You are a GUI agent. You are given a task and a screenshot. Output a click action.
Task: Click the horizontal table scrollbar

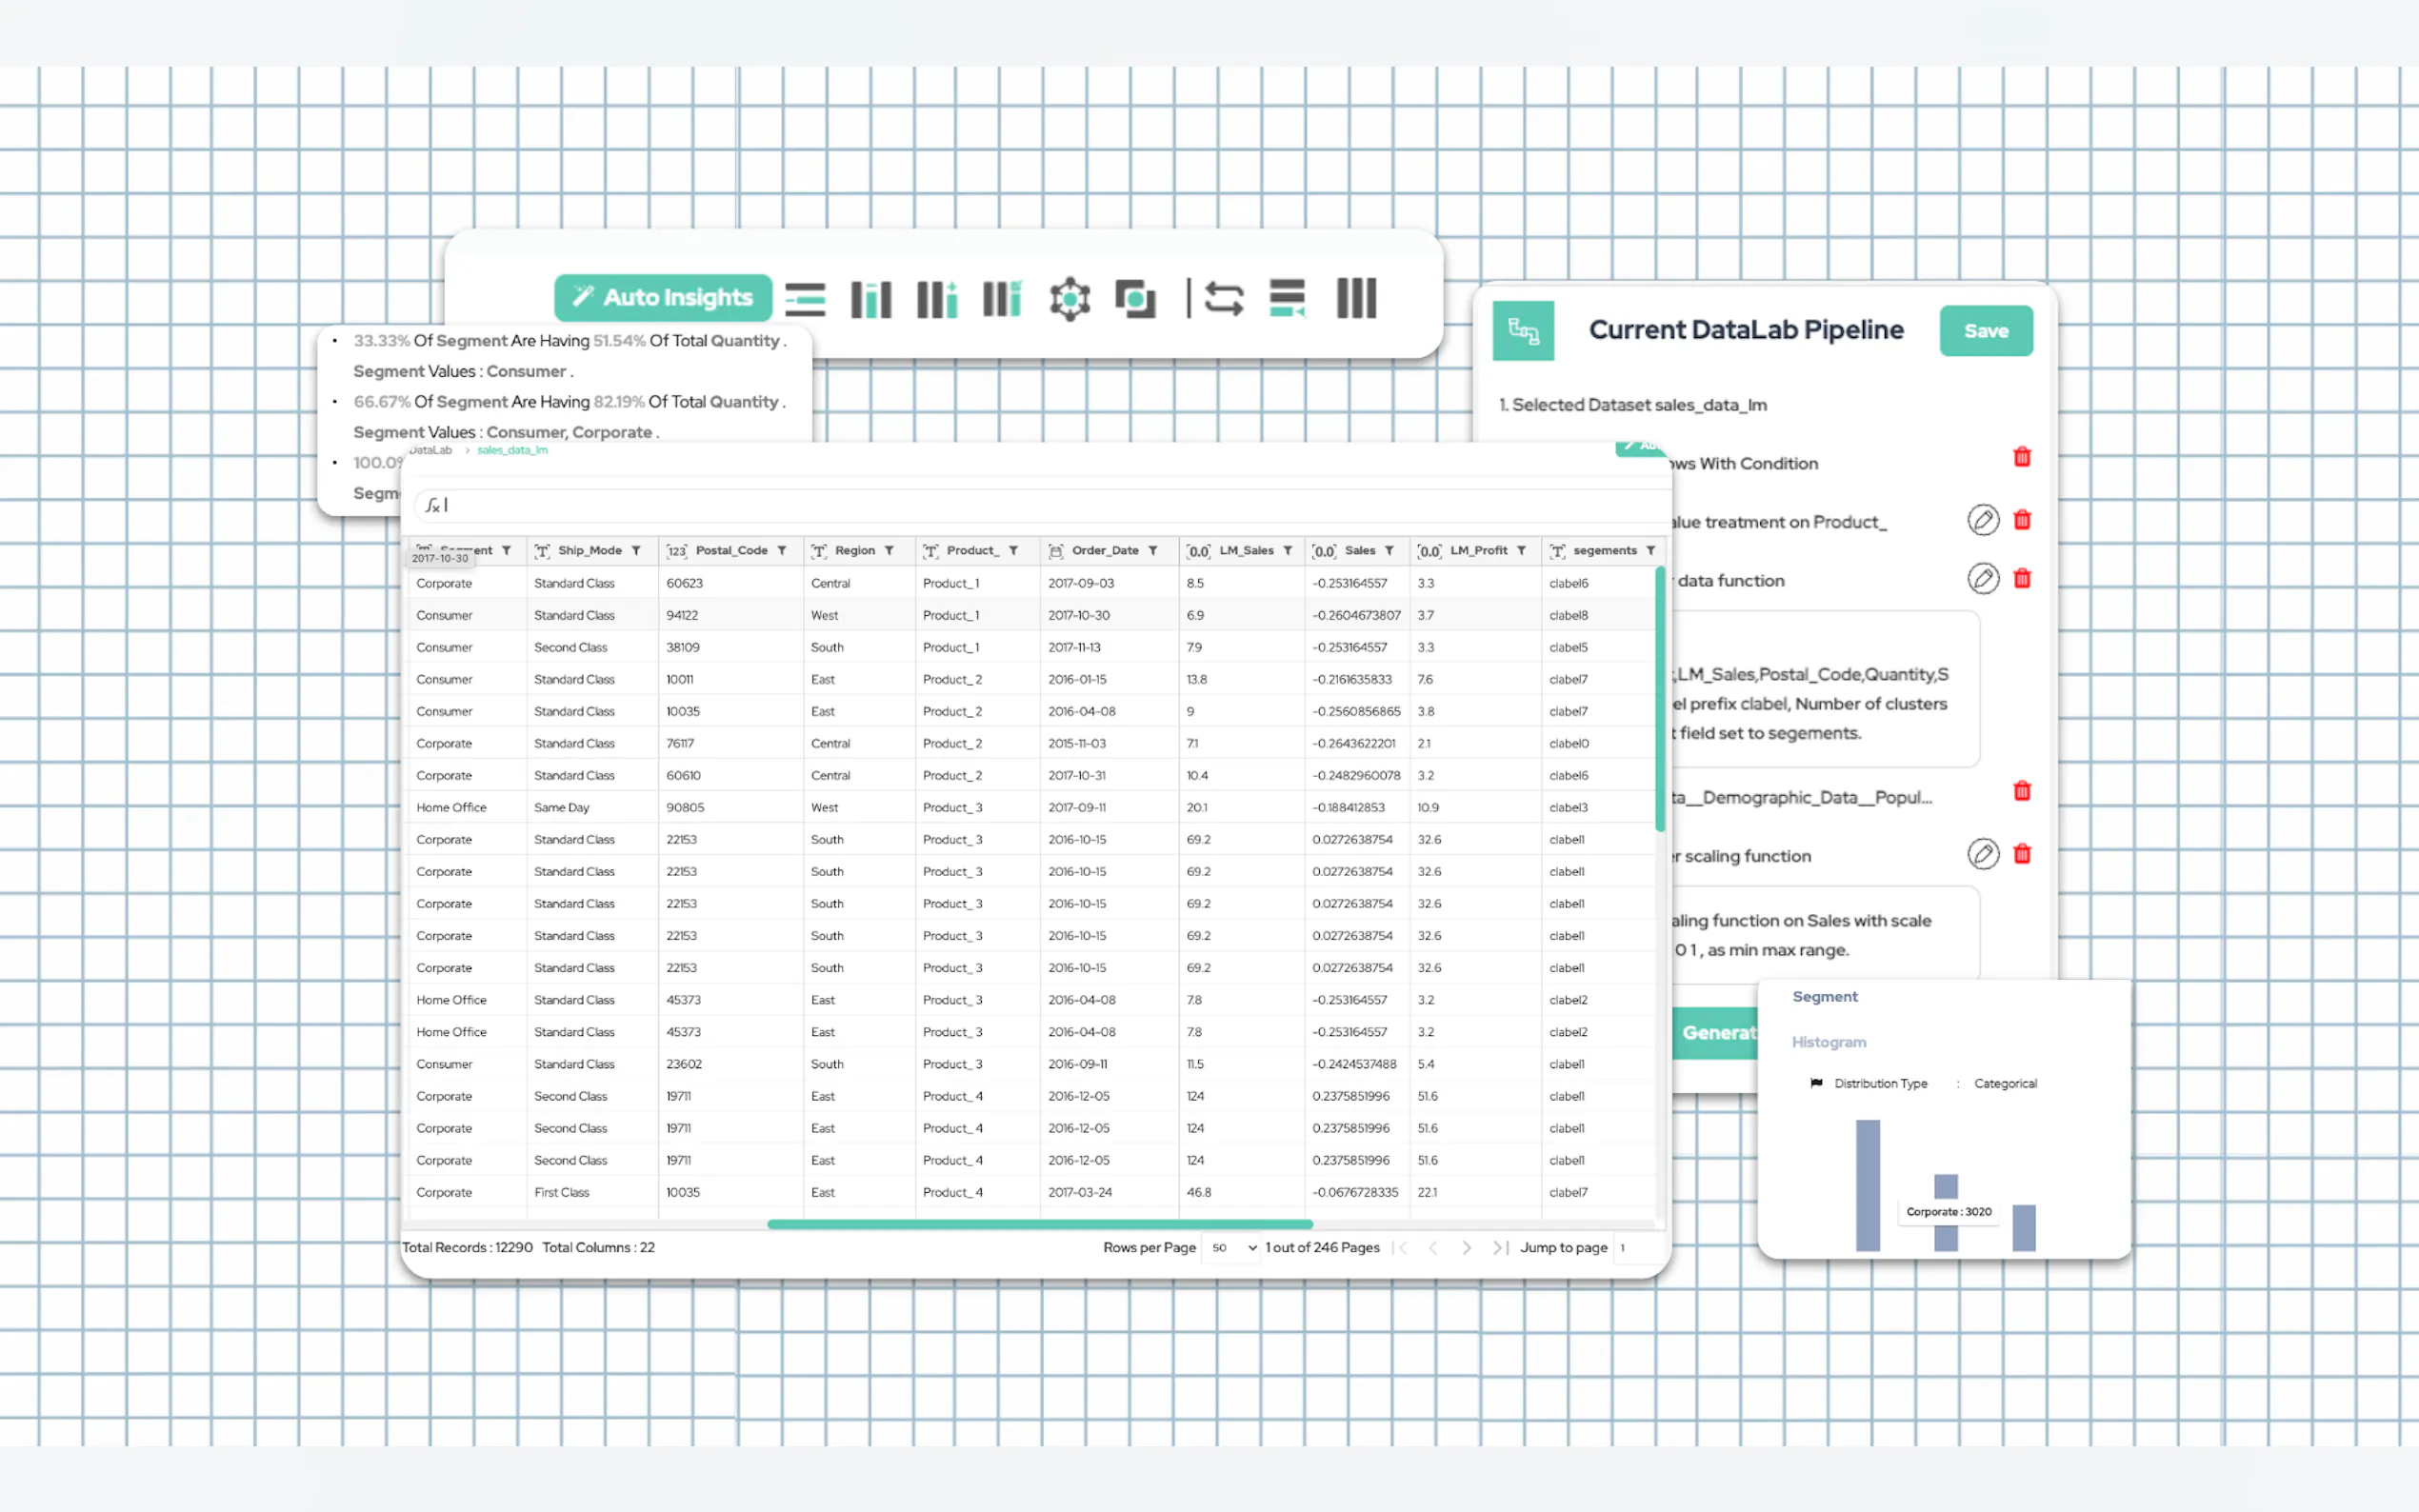[1039, 1224]
